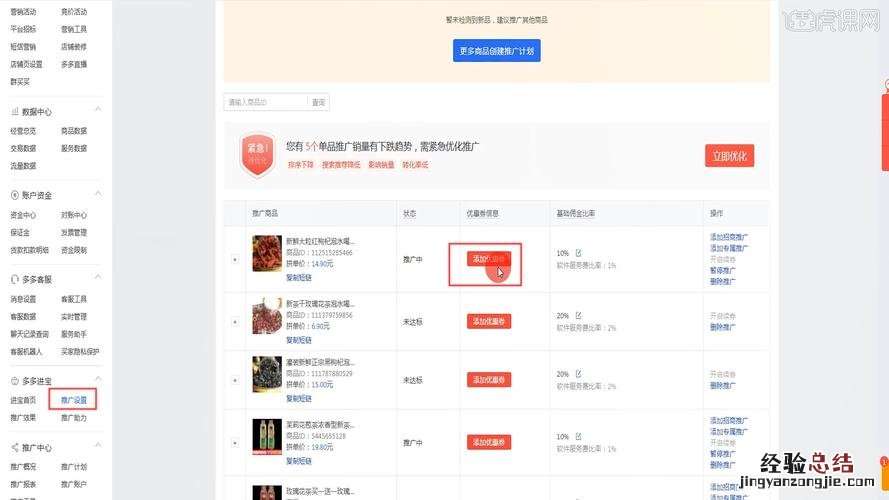Open 资金中心 under 账户资金
The height and width of the screenshot is (500, 889).
coord(23,215)
